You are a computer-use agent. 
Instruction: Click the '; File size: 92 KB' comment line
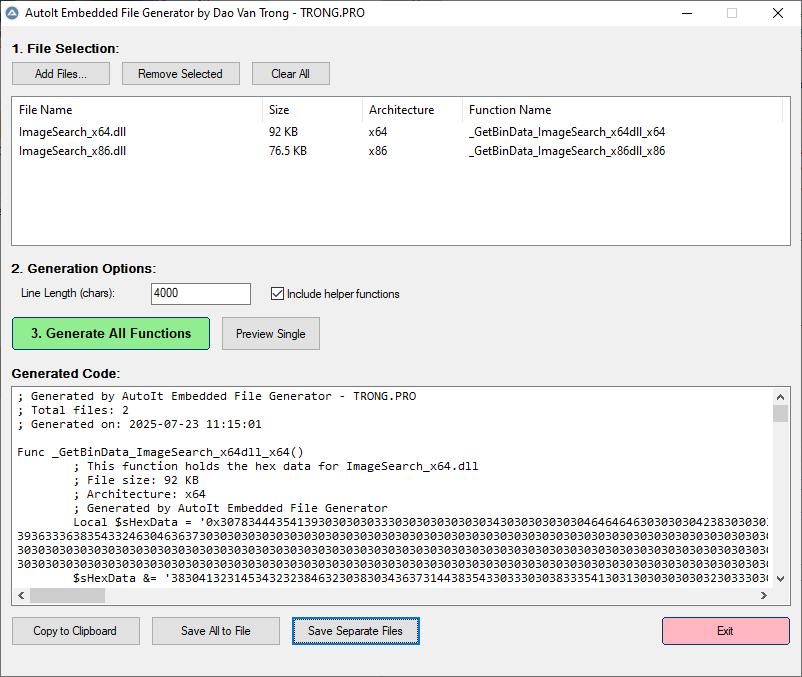(x=136, y=480)
